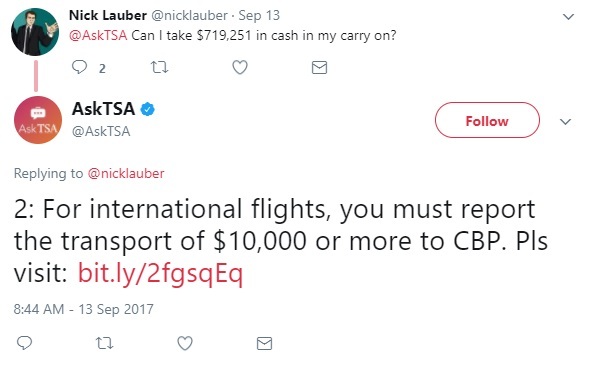Open the 8:44 AM - 13 Sep 2017 timestamp

84,309
